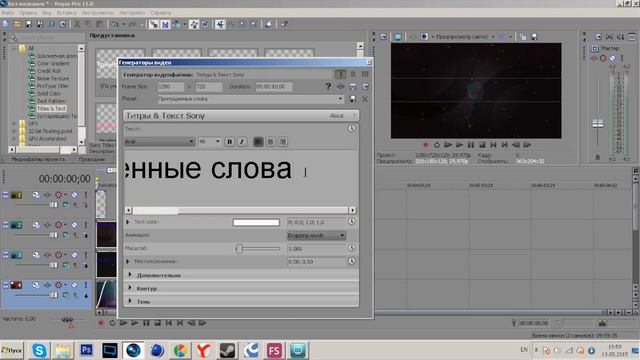Viewport: 640px width, 360px height.
Task: Launch Steam from the taskbar
Action: click(227, 350)
